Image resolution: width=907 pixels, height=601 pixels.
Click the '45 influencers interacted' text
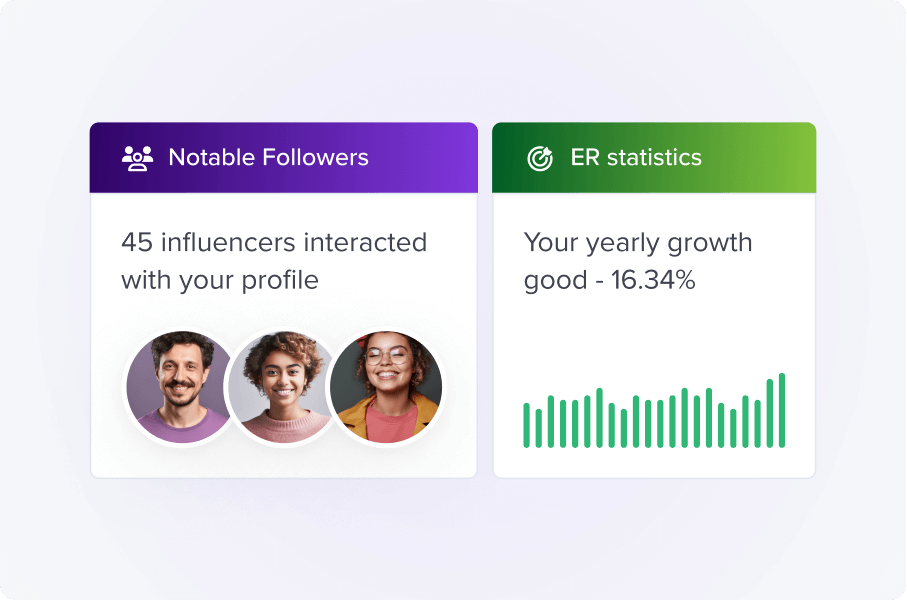tap(274, 243)
